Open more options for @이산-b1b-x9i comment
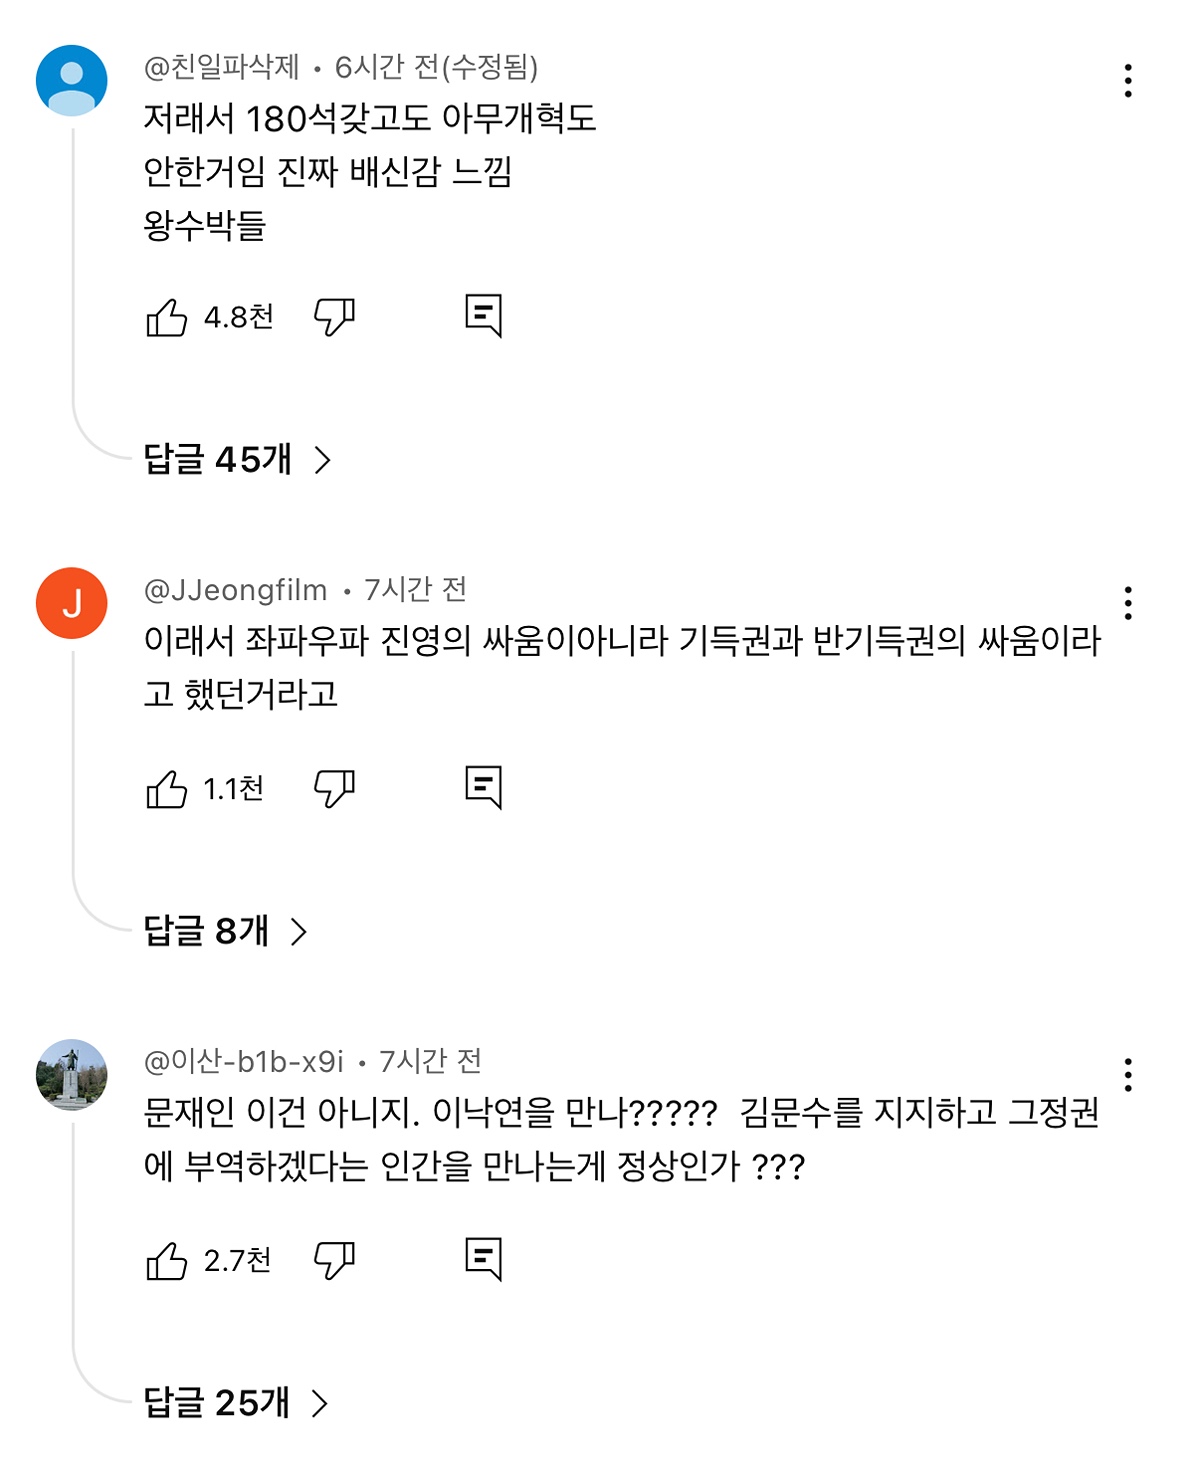The width and height of the screenshot is (1200, 1481). point(1128,1075)
